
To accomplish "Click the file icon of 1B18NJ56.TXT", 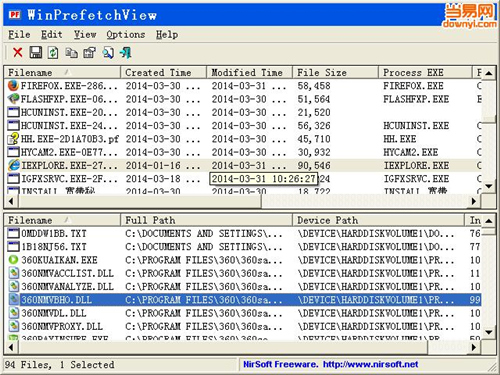I will [13, 246].
